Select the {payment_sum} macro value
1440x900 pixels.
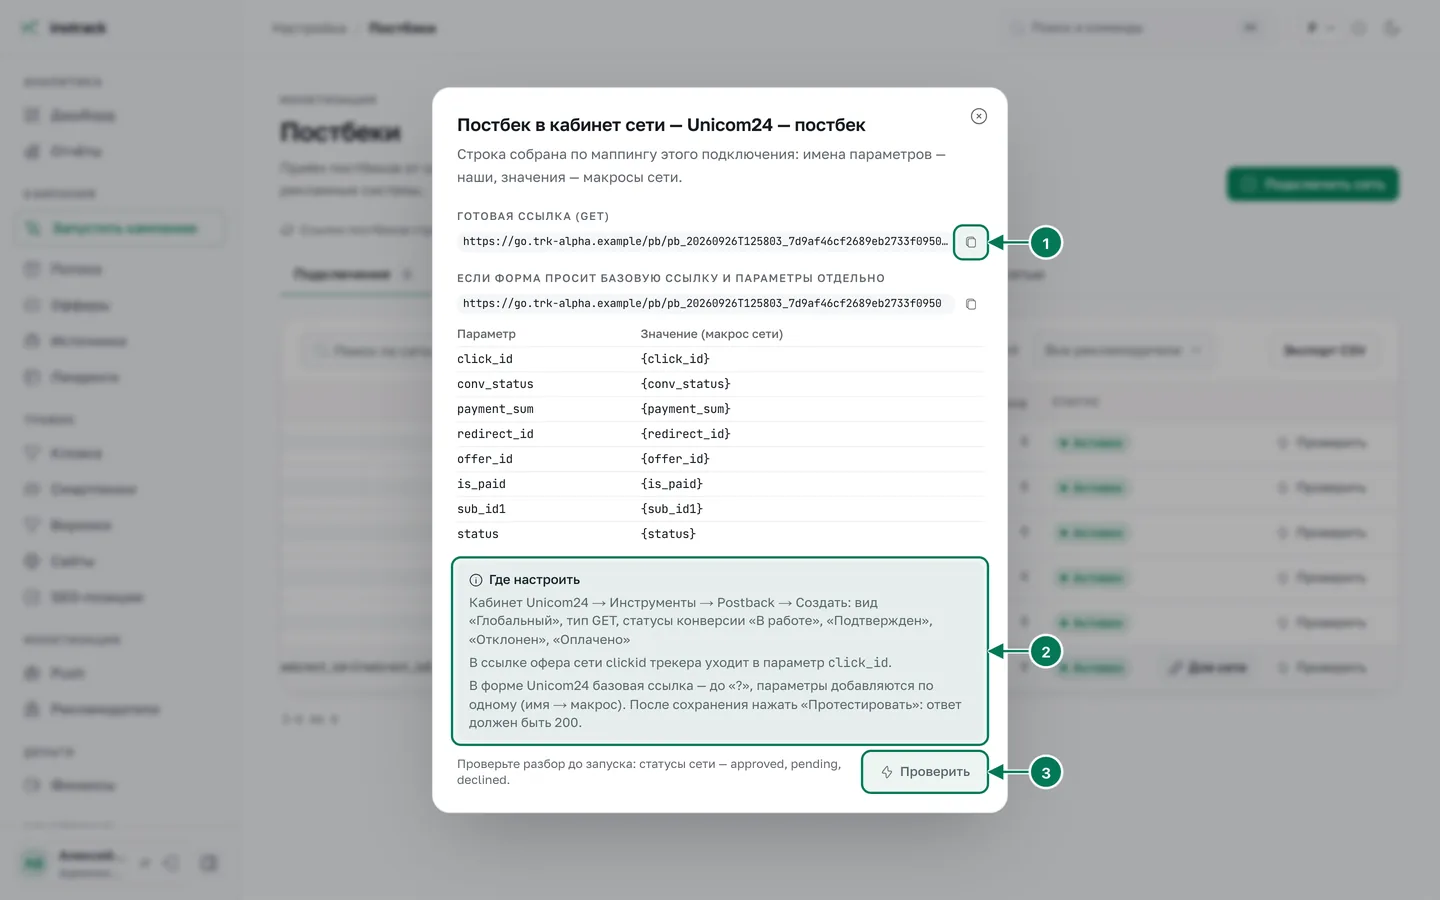point(686,409)
